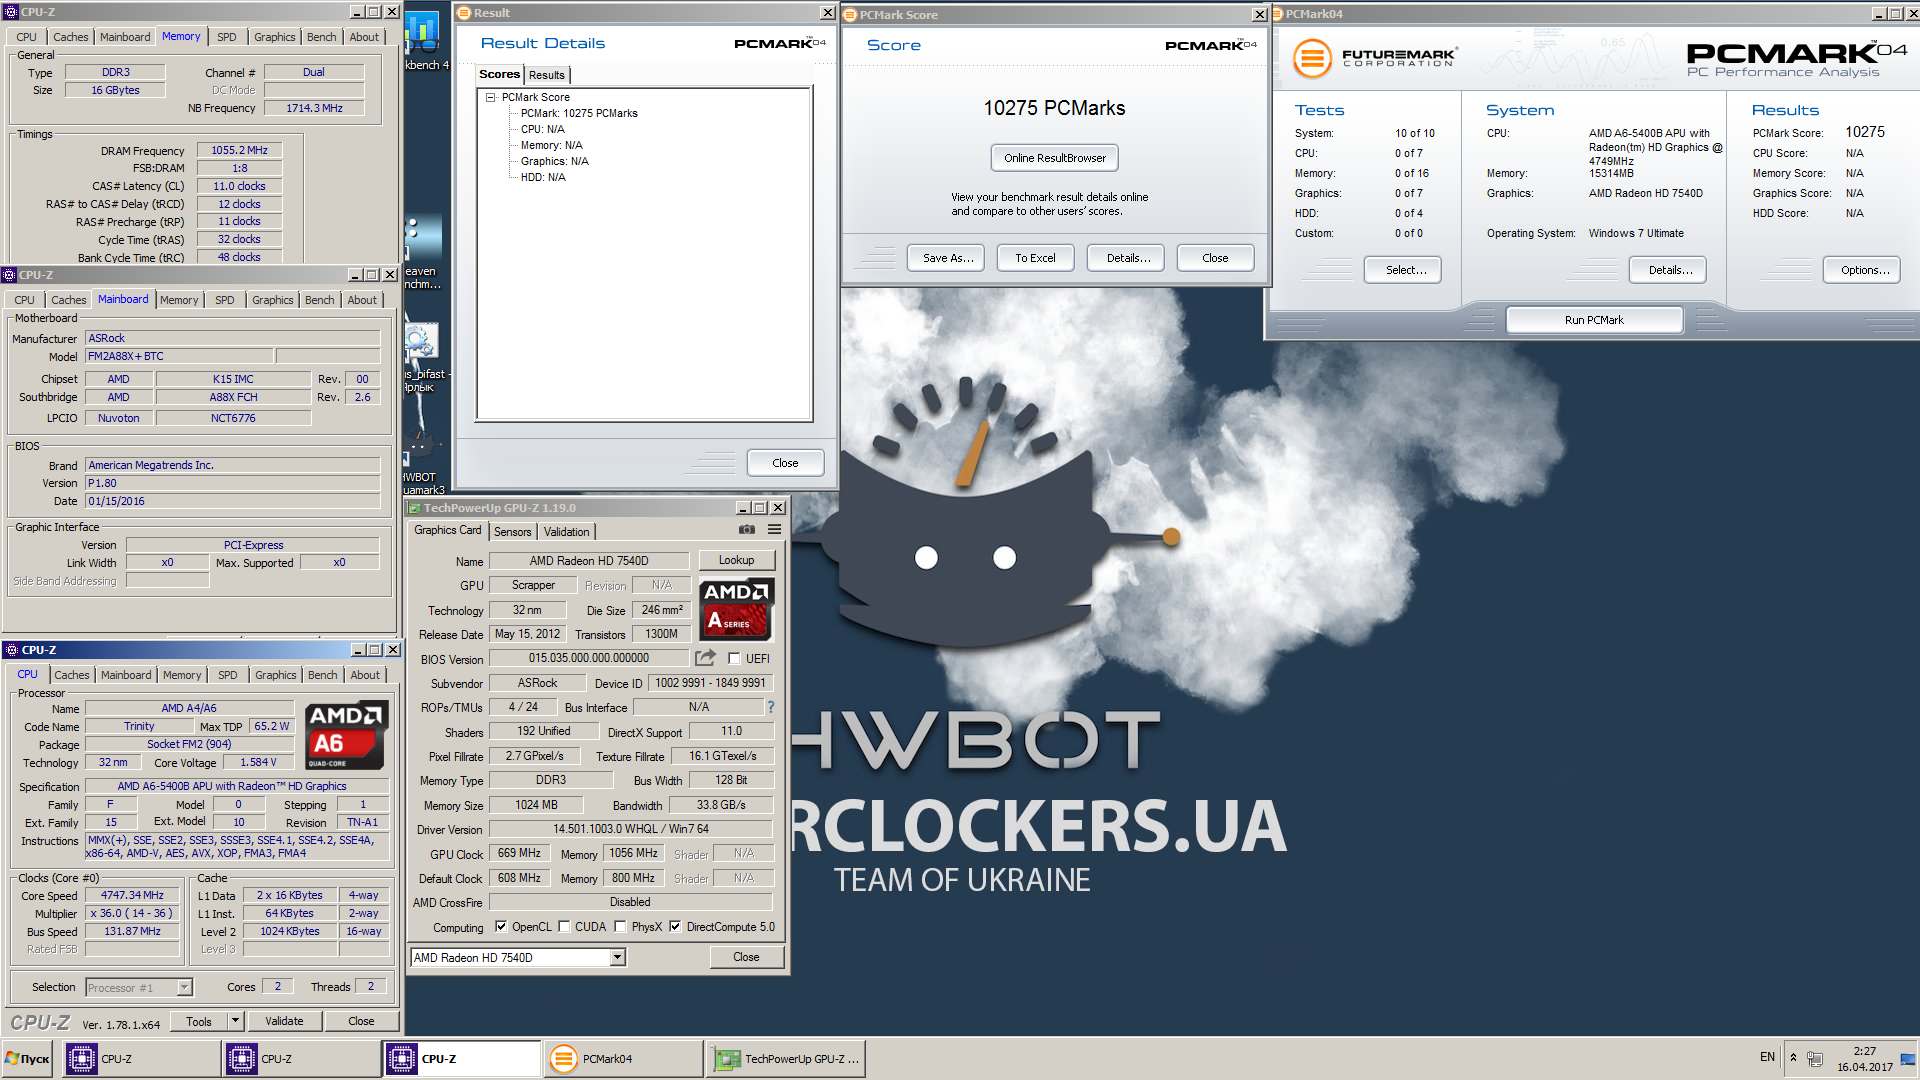The image size is (1920, 1080).
Task: Toggle the CUDA checkbox
Action: tap(564, 927)
